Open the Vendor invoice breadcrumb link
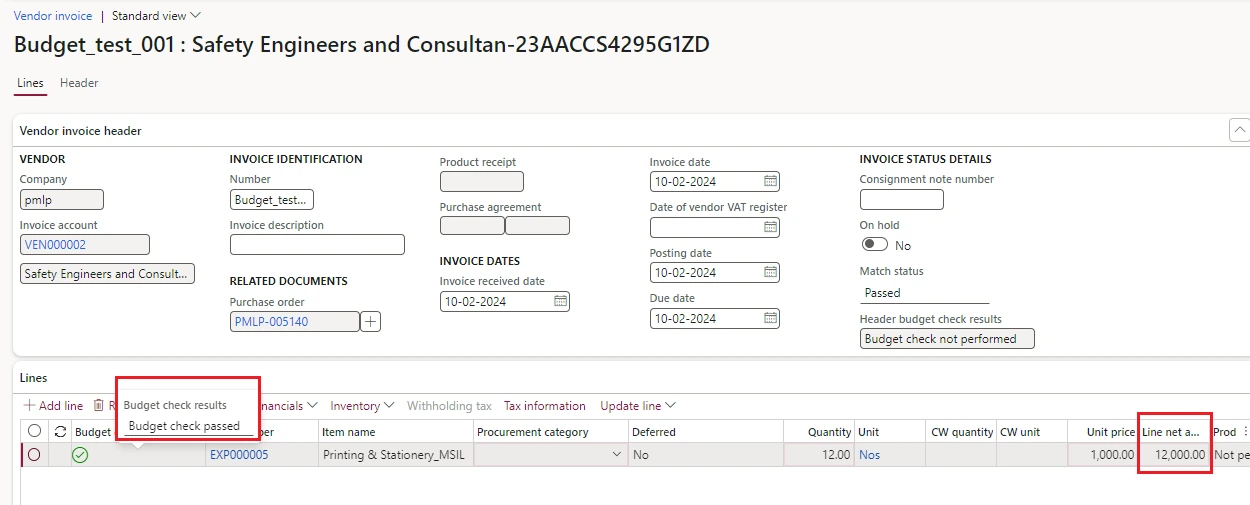Image resolution: width=1250 pixels, height=505 pixels. (53, 16)
